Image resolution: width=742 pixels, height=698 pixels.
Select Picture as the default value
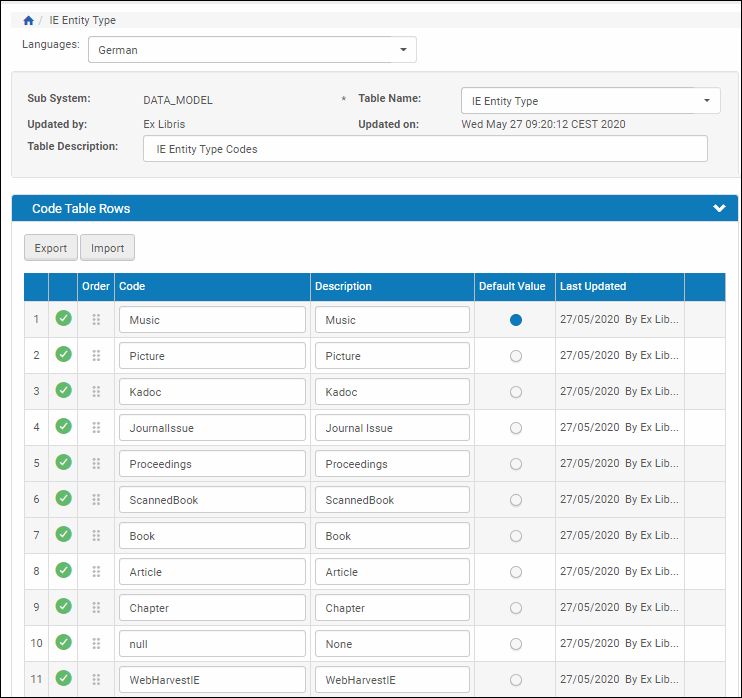(515, 356)
